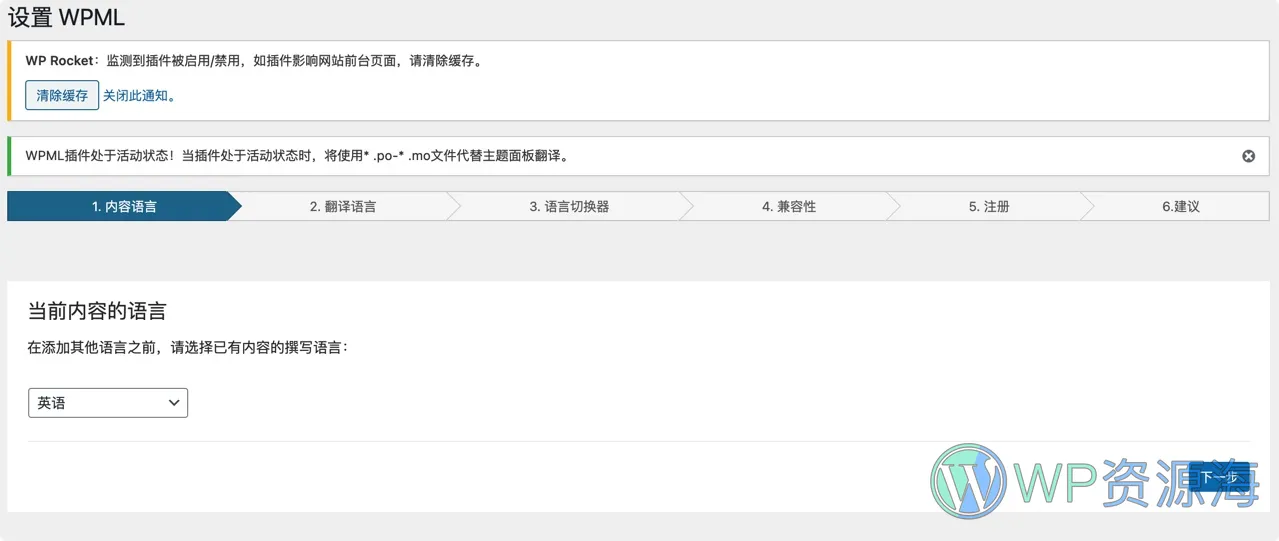Go to step 5. 注册
The image size is (1279, 541).
click(x=989, y=206)
